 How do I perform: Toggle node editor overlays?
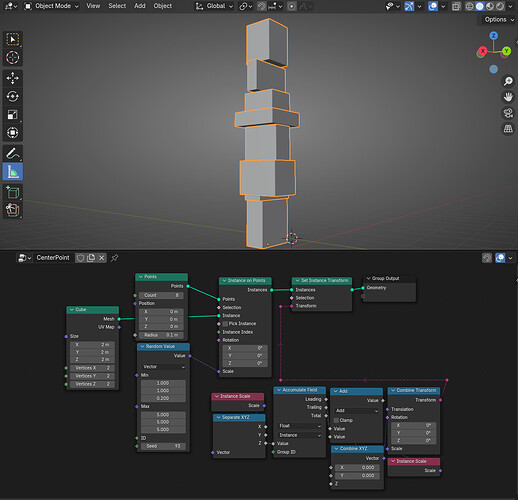[x=500, y=258]
